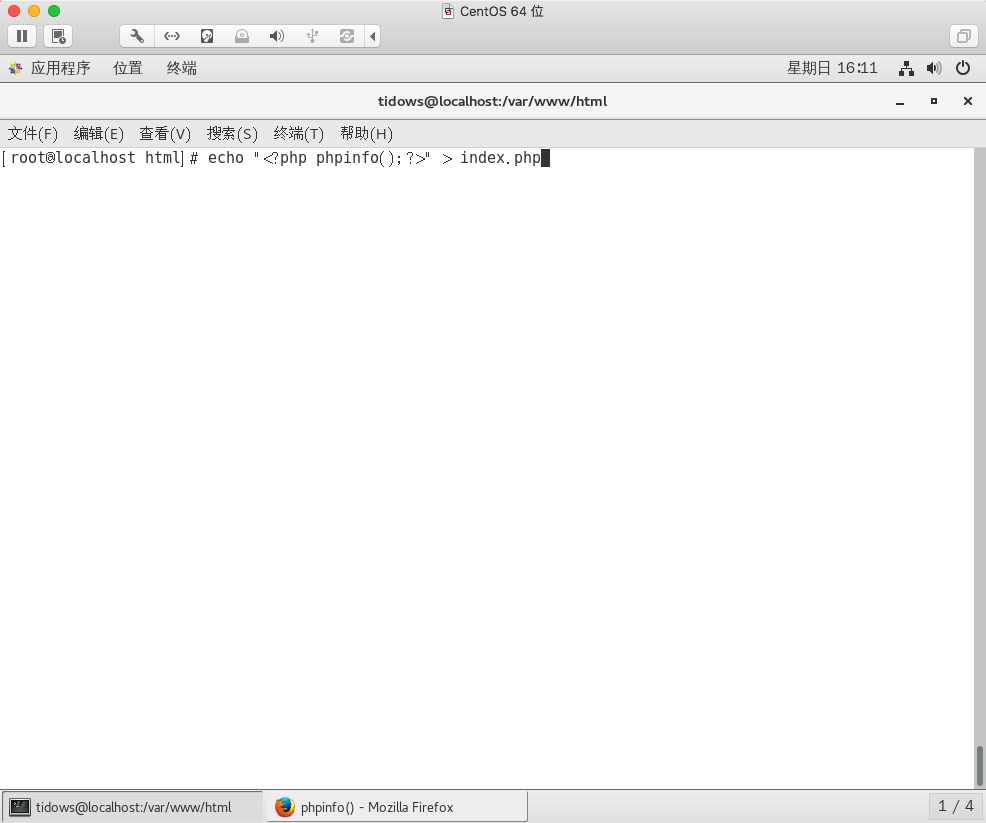Image resolution: width=986 pixels, height=823 pixels.
Task: Open the GNOME volume tray icon
Action: pyautogui.click(x=934, y=68)
